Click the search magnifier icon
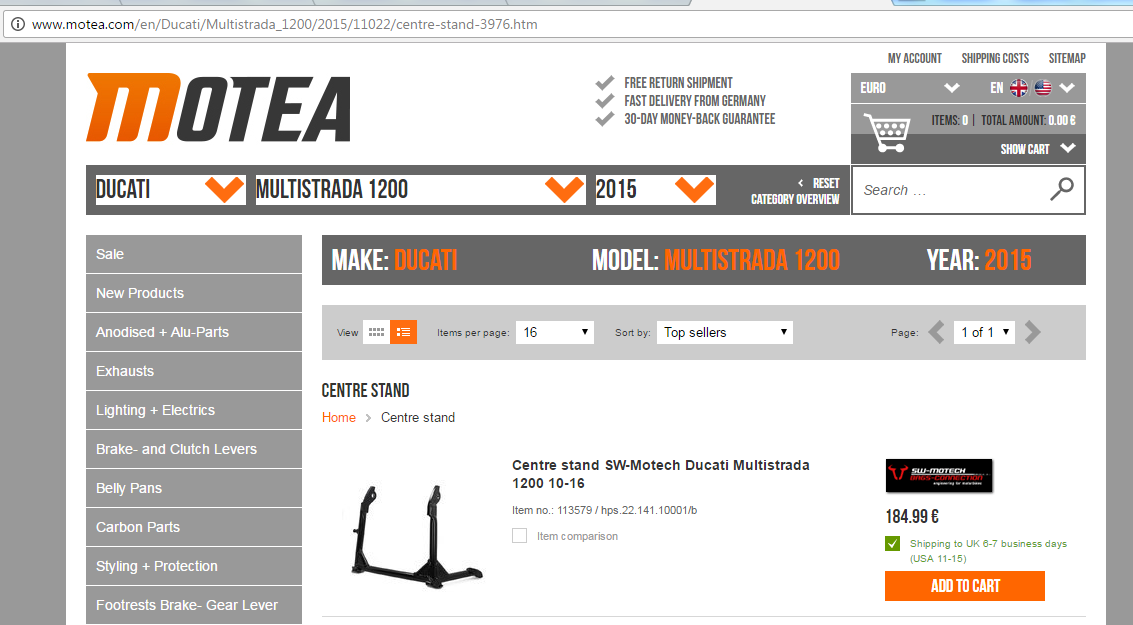 [1061, 189]
